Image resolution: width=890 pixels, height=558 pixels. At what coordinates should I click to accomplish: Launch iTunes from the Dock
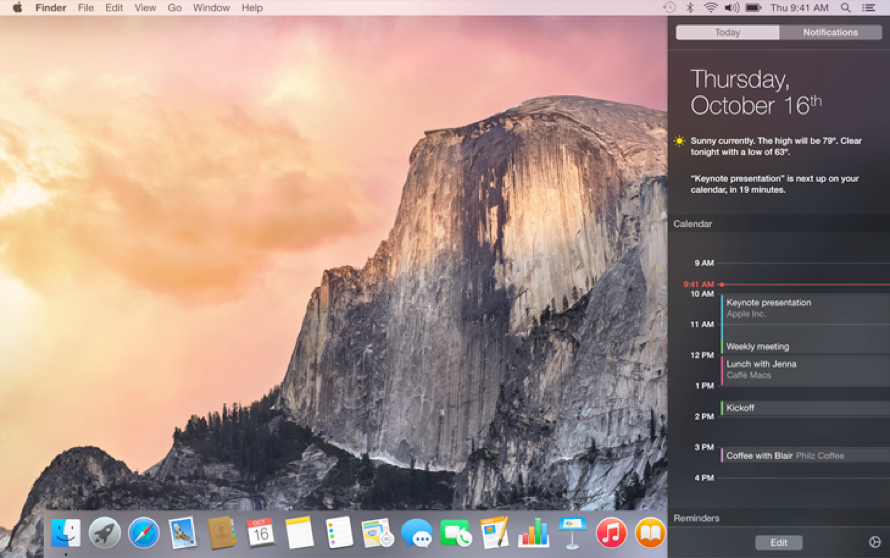point(611,532)
